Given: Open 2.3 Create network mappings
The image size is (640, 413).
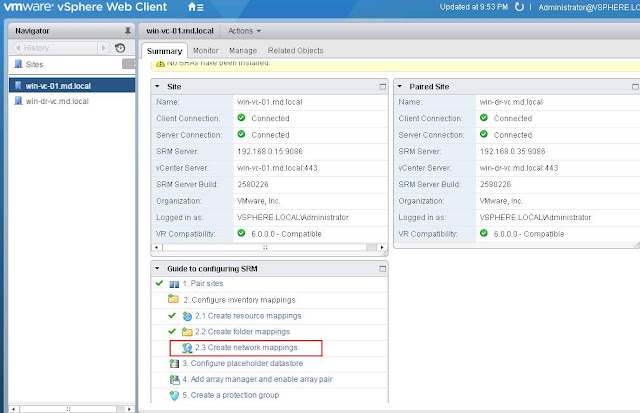Looking at the screenshot, I should click(246, 348).
